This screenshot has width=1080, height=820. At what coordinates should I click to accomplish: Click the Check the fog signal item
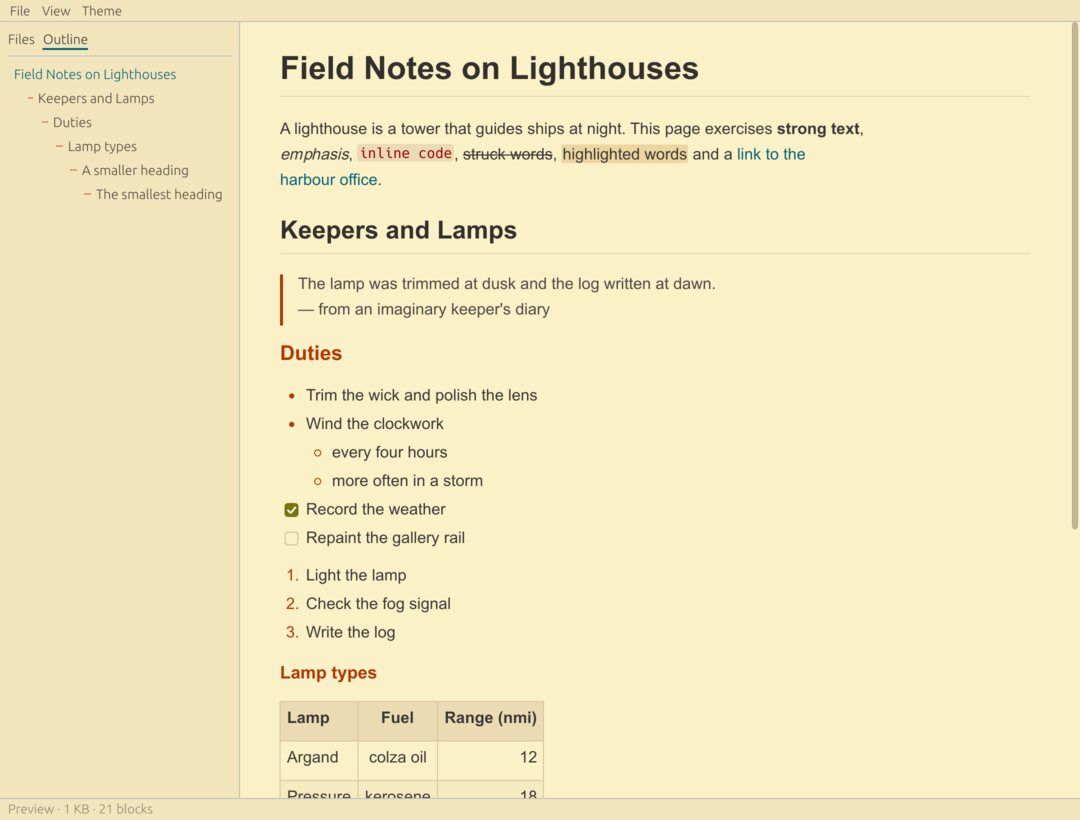click(378, 604)
